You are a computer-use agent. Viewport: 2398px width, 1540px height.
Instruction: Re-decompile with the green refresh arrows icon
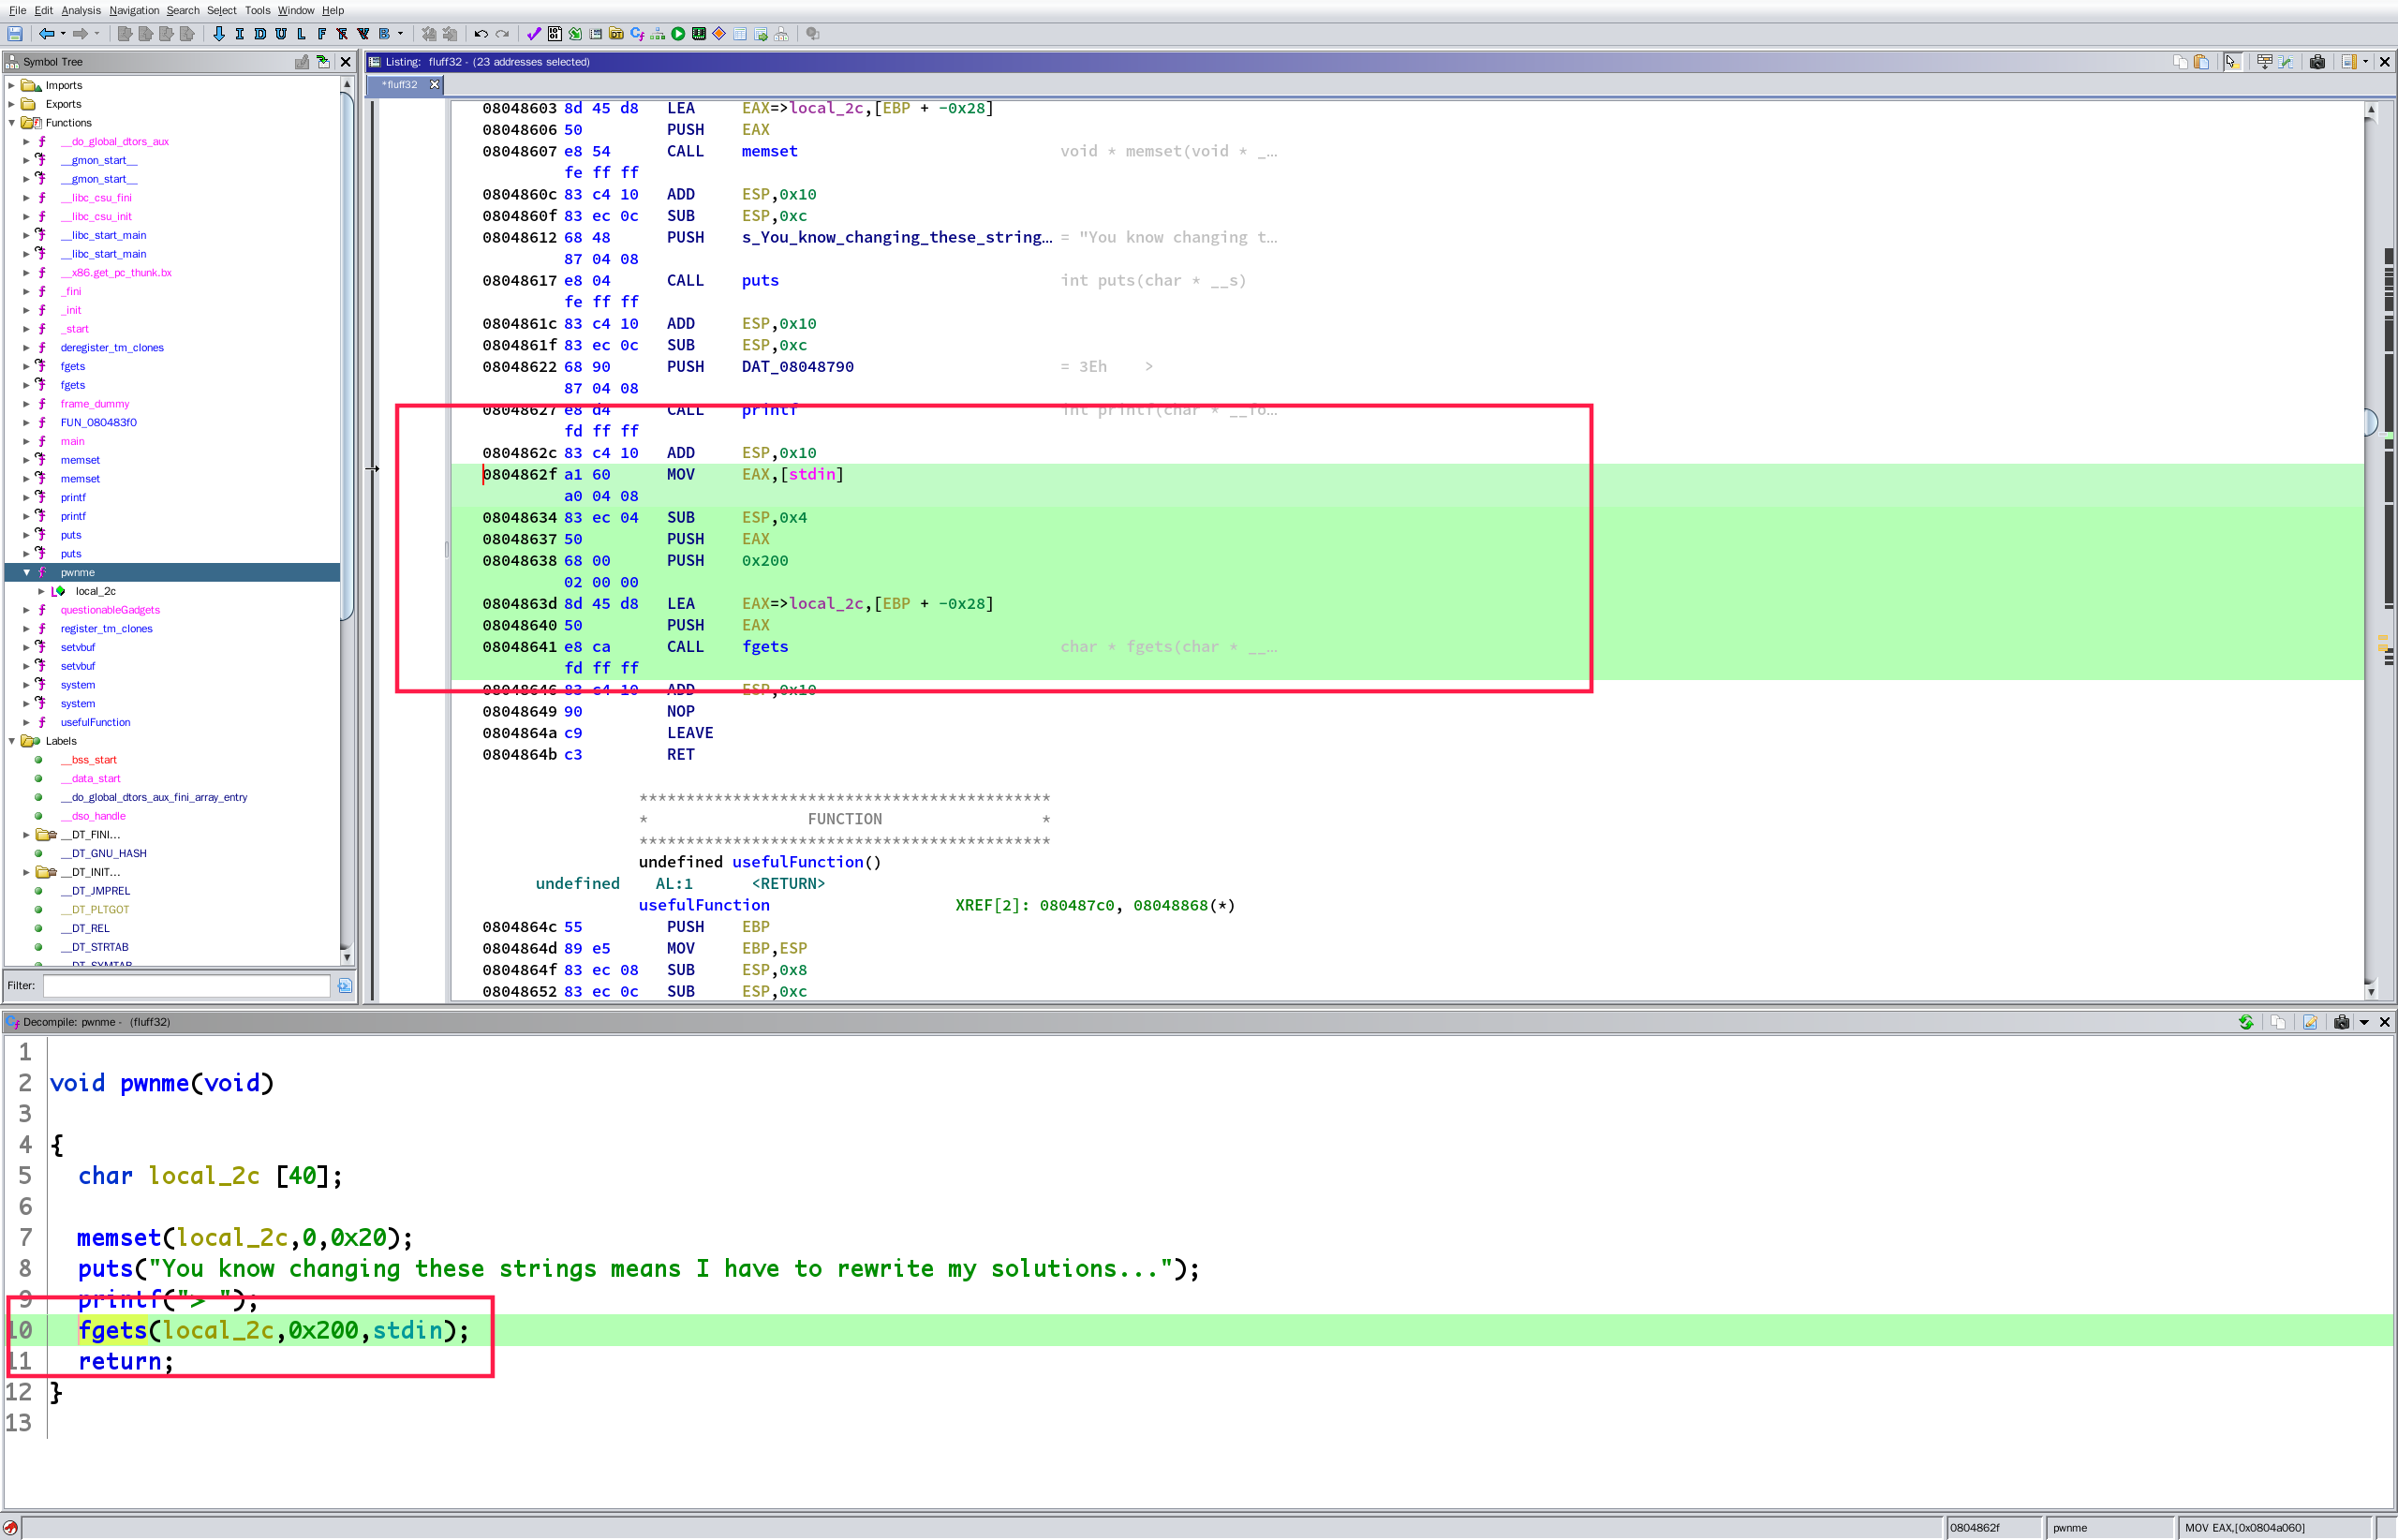[2246, 1022]
